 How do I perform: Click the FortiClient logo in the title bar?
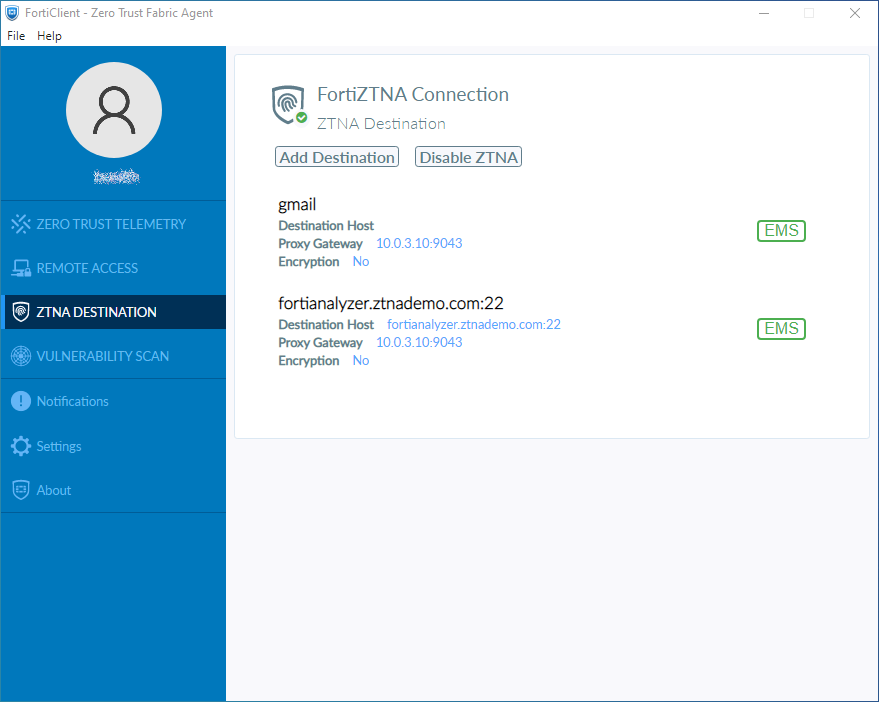(12, 13)
